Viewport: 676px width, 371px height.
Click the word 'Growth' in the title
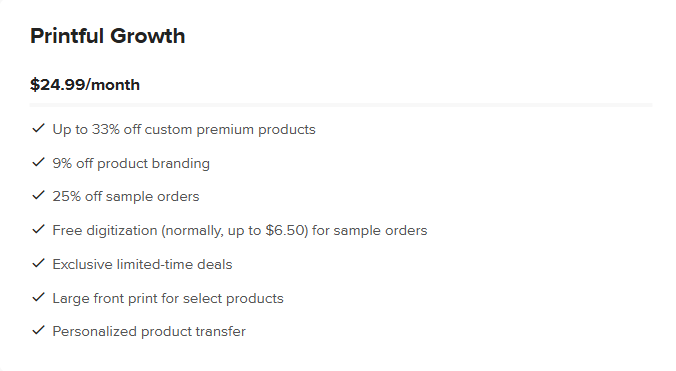[x=147, y=36]
